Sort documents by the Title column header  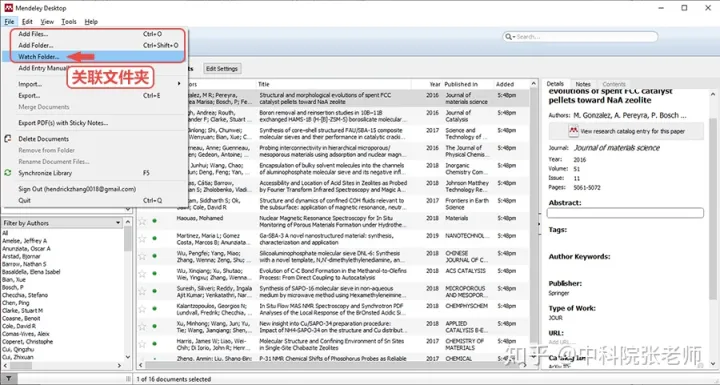[333, 84]
